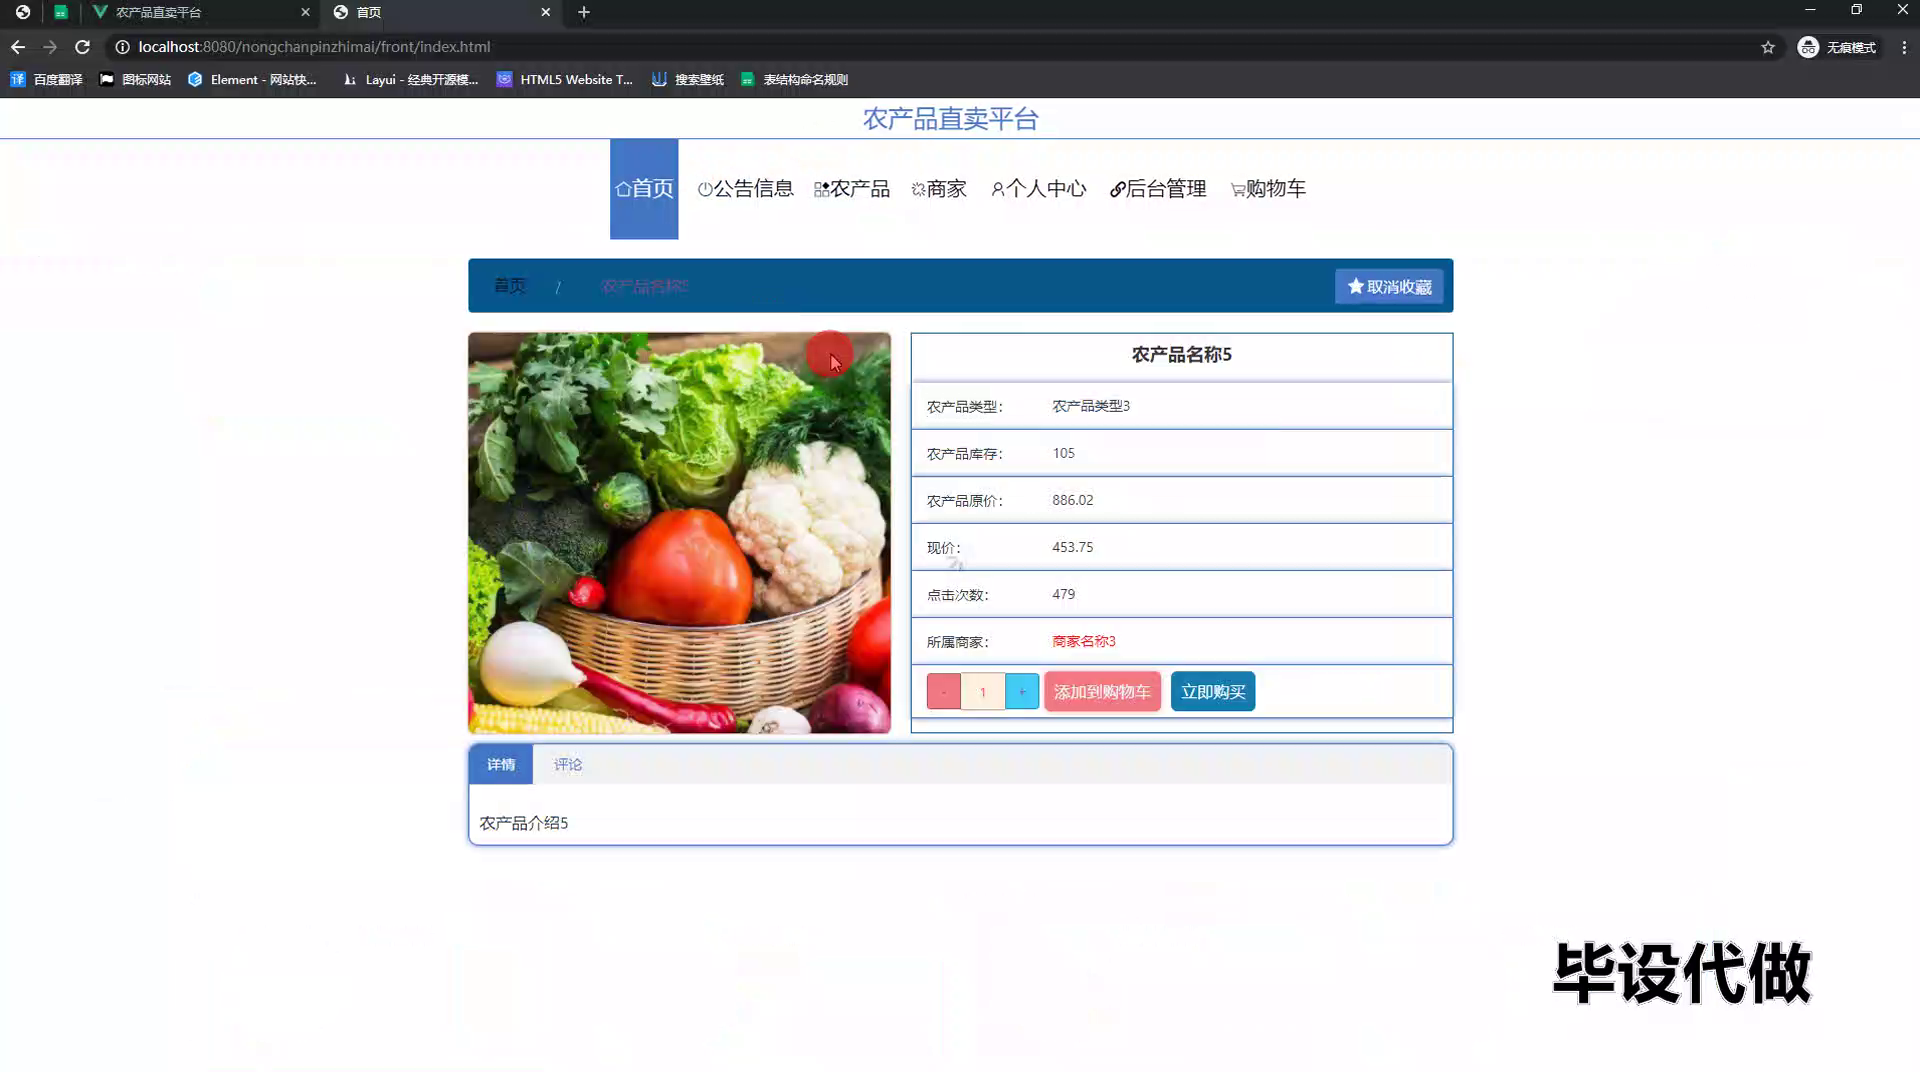This screenshot has height=1072, width=1920.
Task: Decrease quantity with minus button
Action: 943,691
